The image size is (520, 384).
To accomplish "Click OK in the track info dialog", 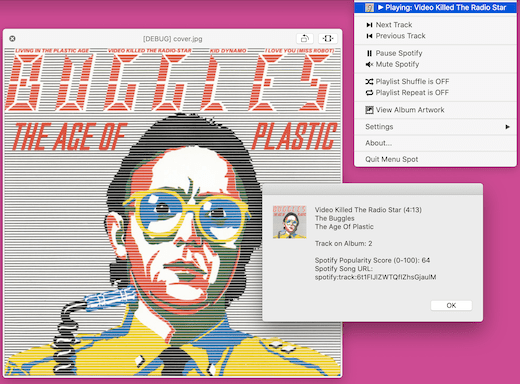I will 451,305.
